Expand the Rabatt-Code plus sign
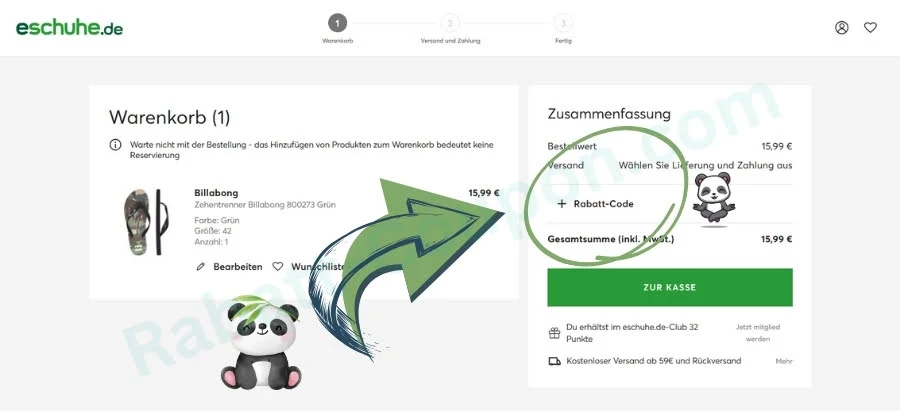 coord(561,204)
